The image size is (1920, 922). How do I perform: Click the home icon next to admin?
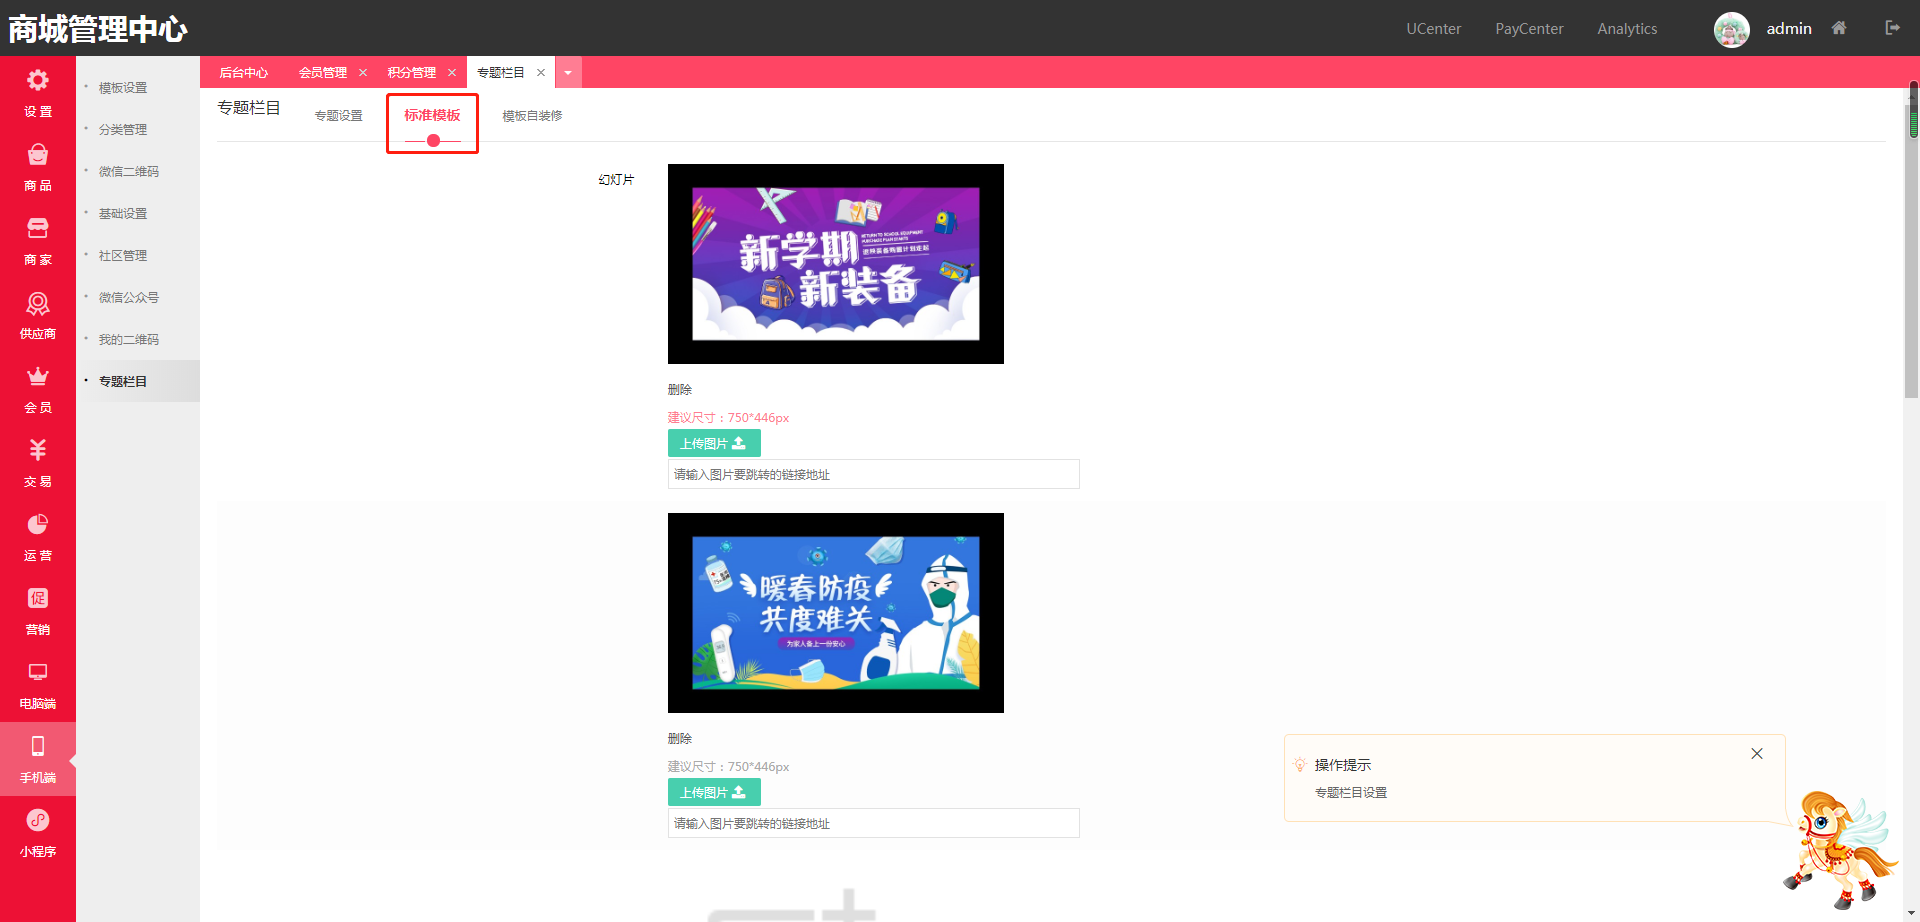(1839, 28)
